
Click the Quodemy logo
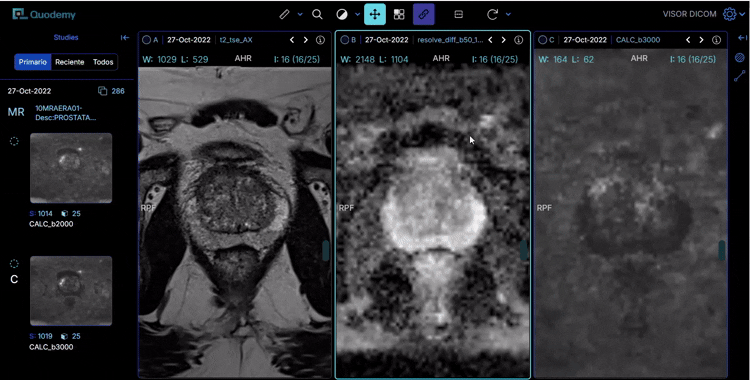[44, 14]
